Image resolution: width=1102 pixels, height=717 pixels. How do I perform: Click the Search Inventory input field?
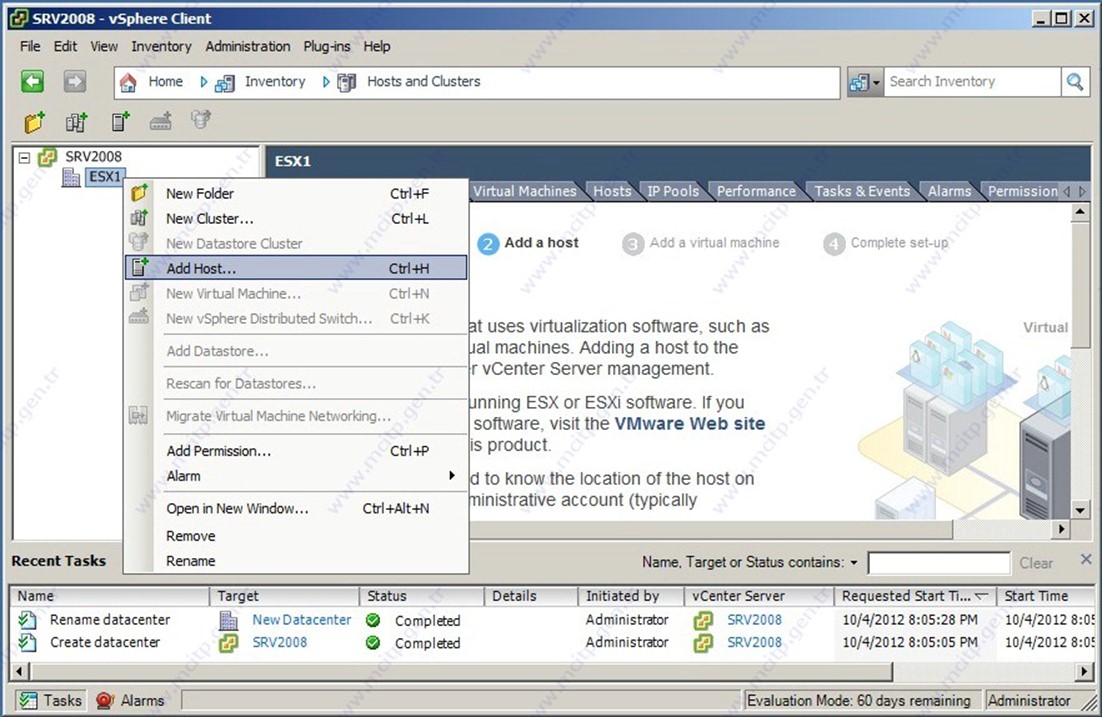tap(972, 82)
